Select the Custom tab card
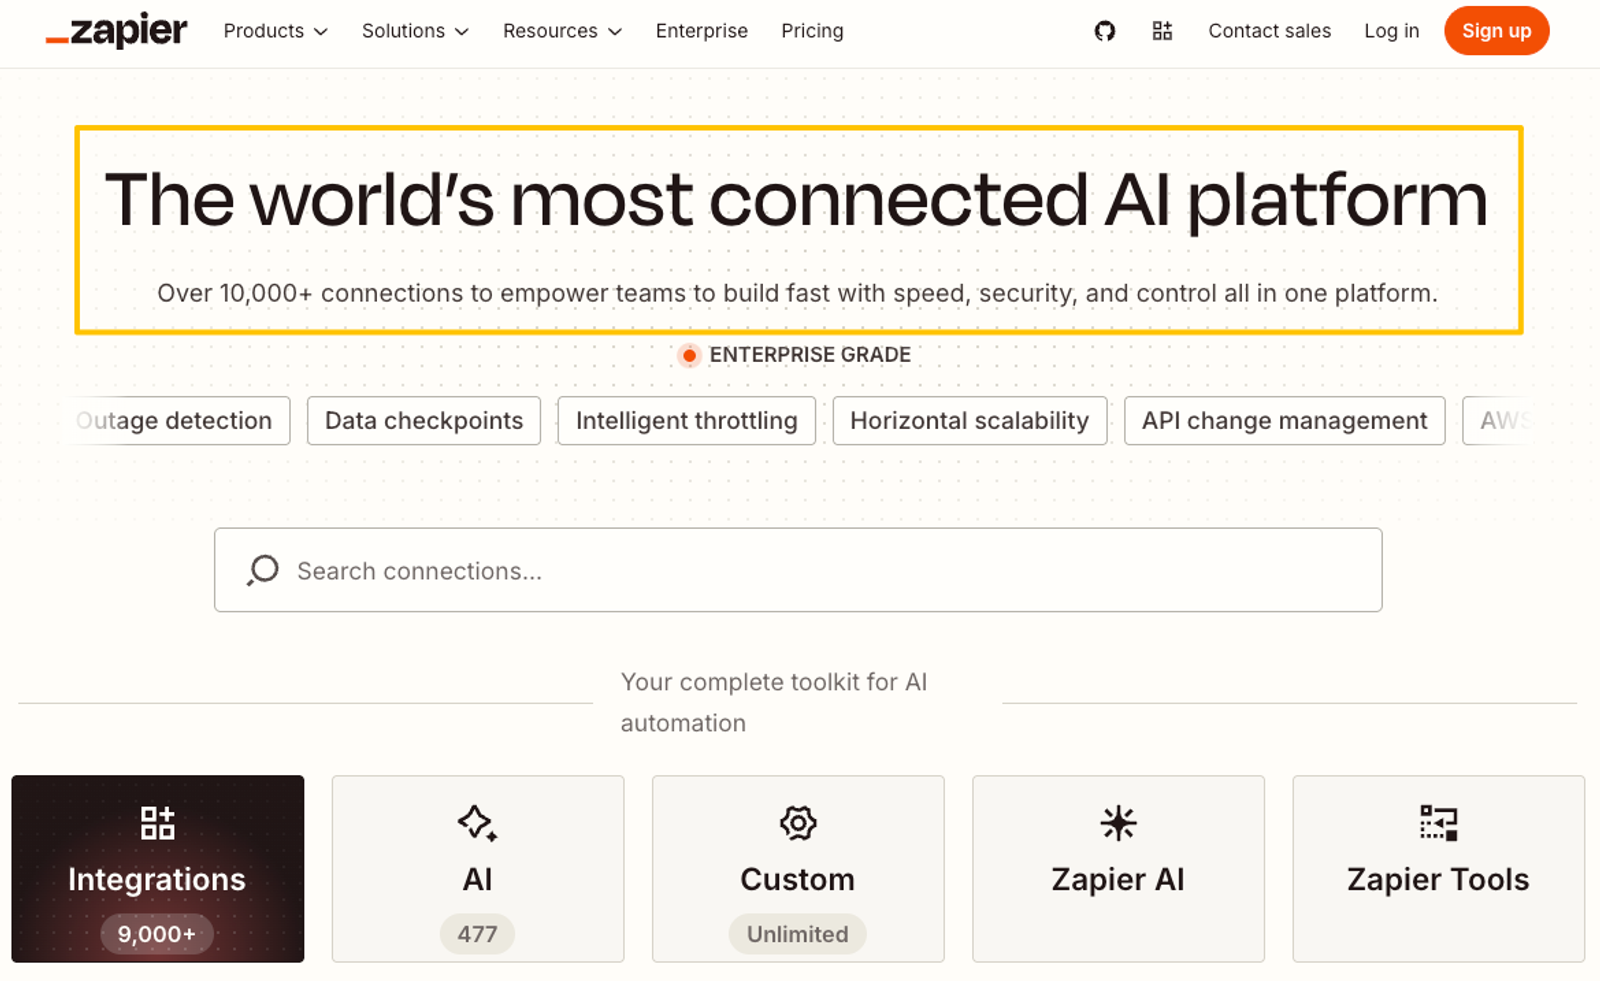 pyautogui.click(x=798, y=869)
